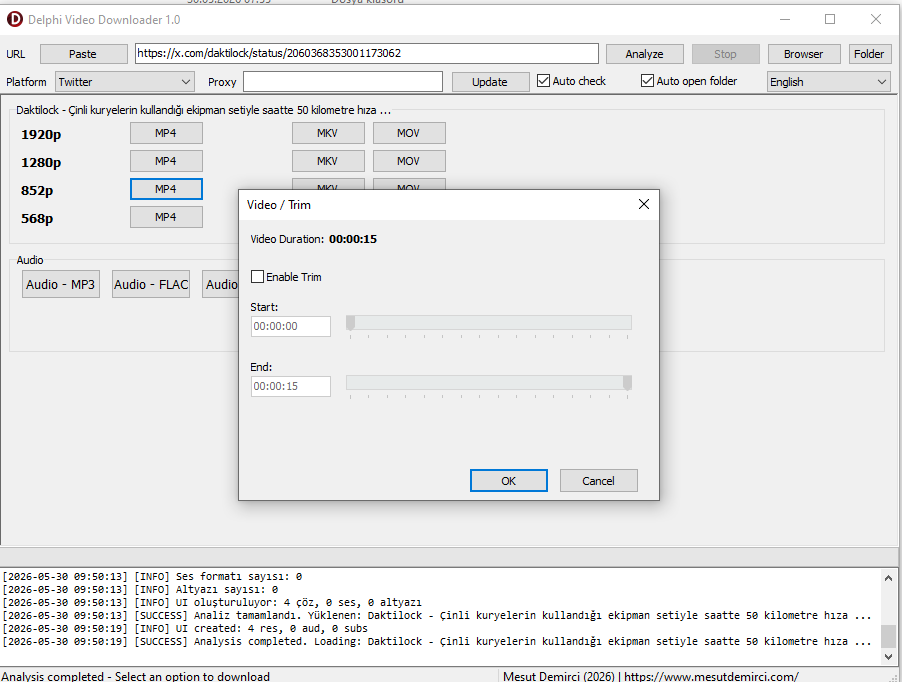The width and height of the screenshot is (902, 682).
Task: Click the 568p MP4 button
Action: pyautogui.click(x=166, y=217)
